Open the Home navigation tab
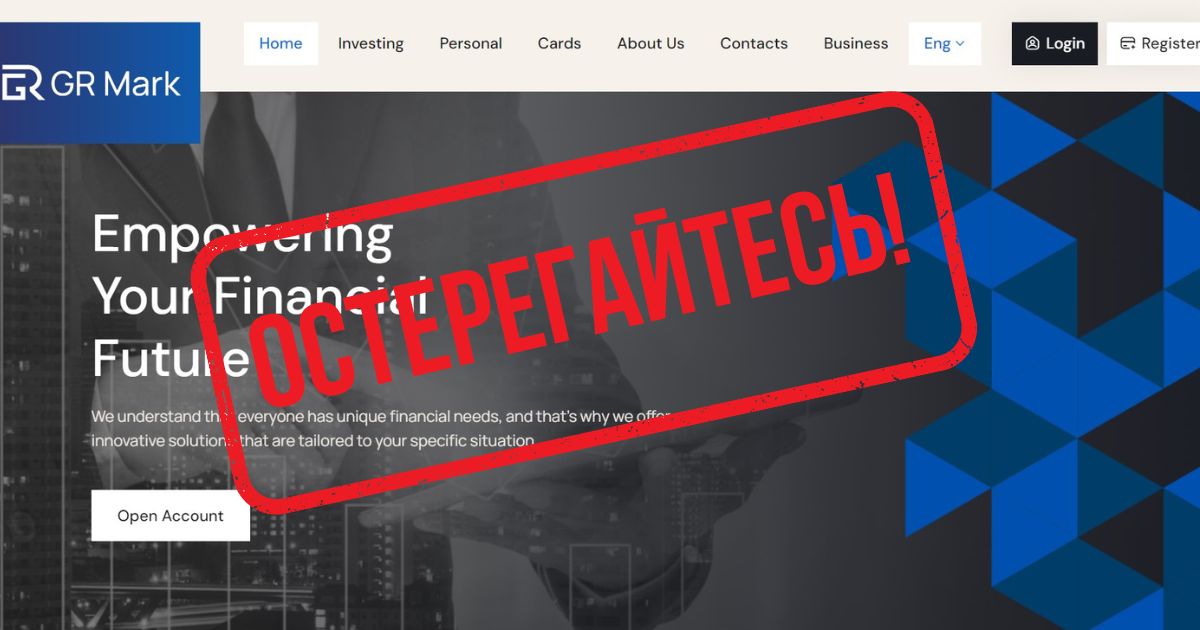 pos(281,44)
